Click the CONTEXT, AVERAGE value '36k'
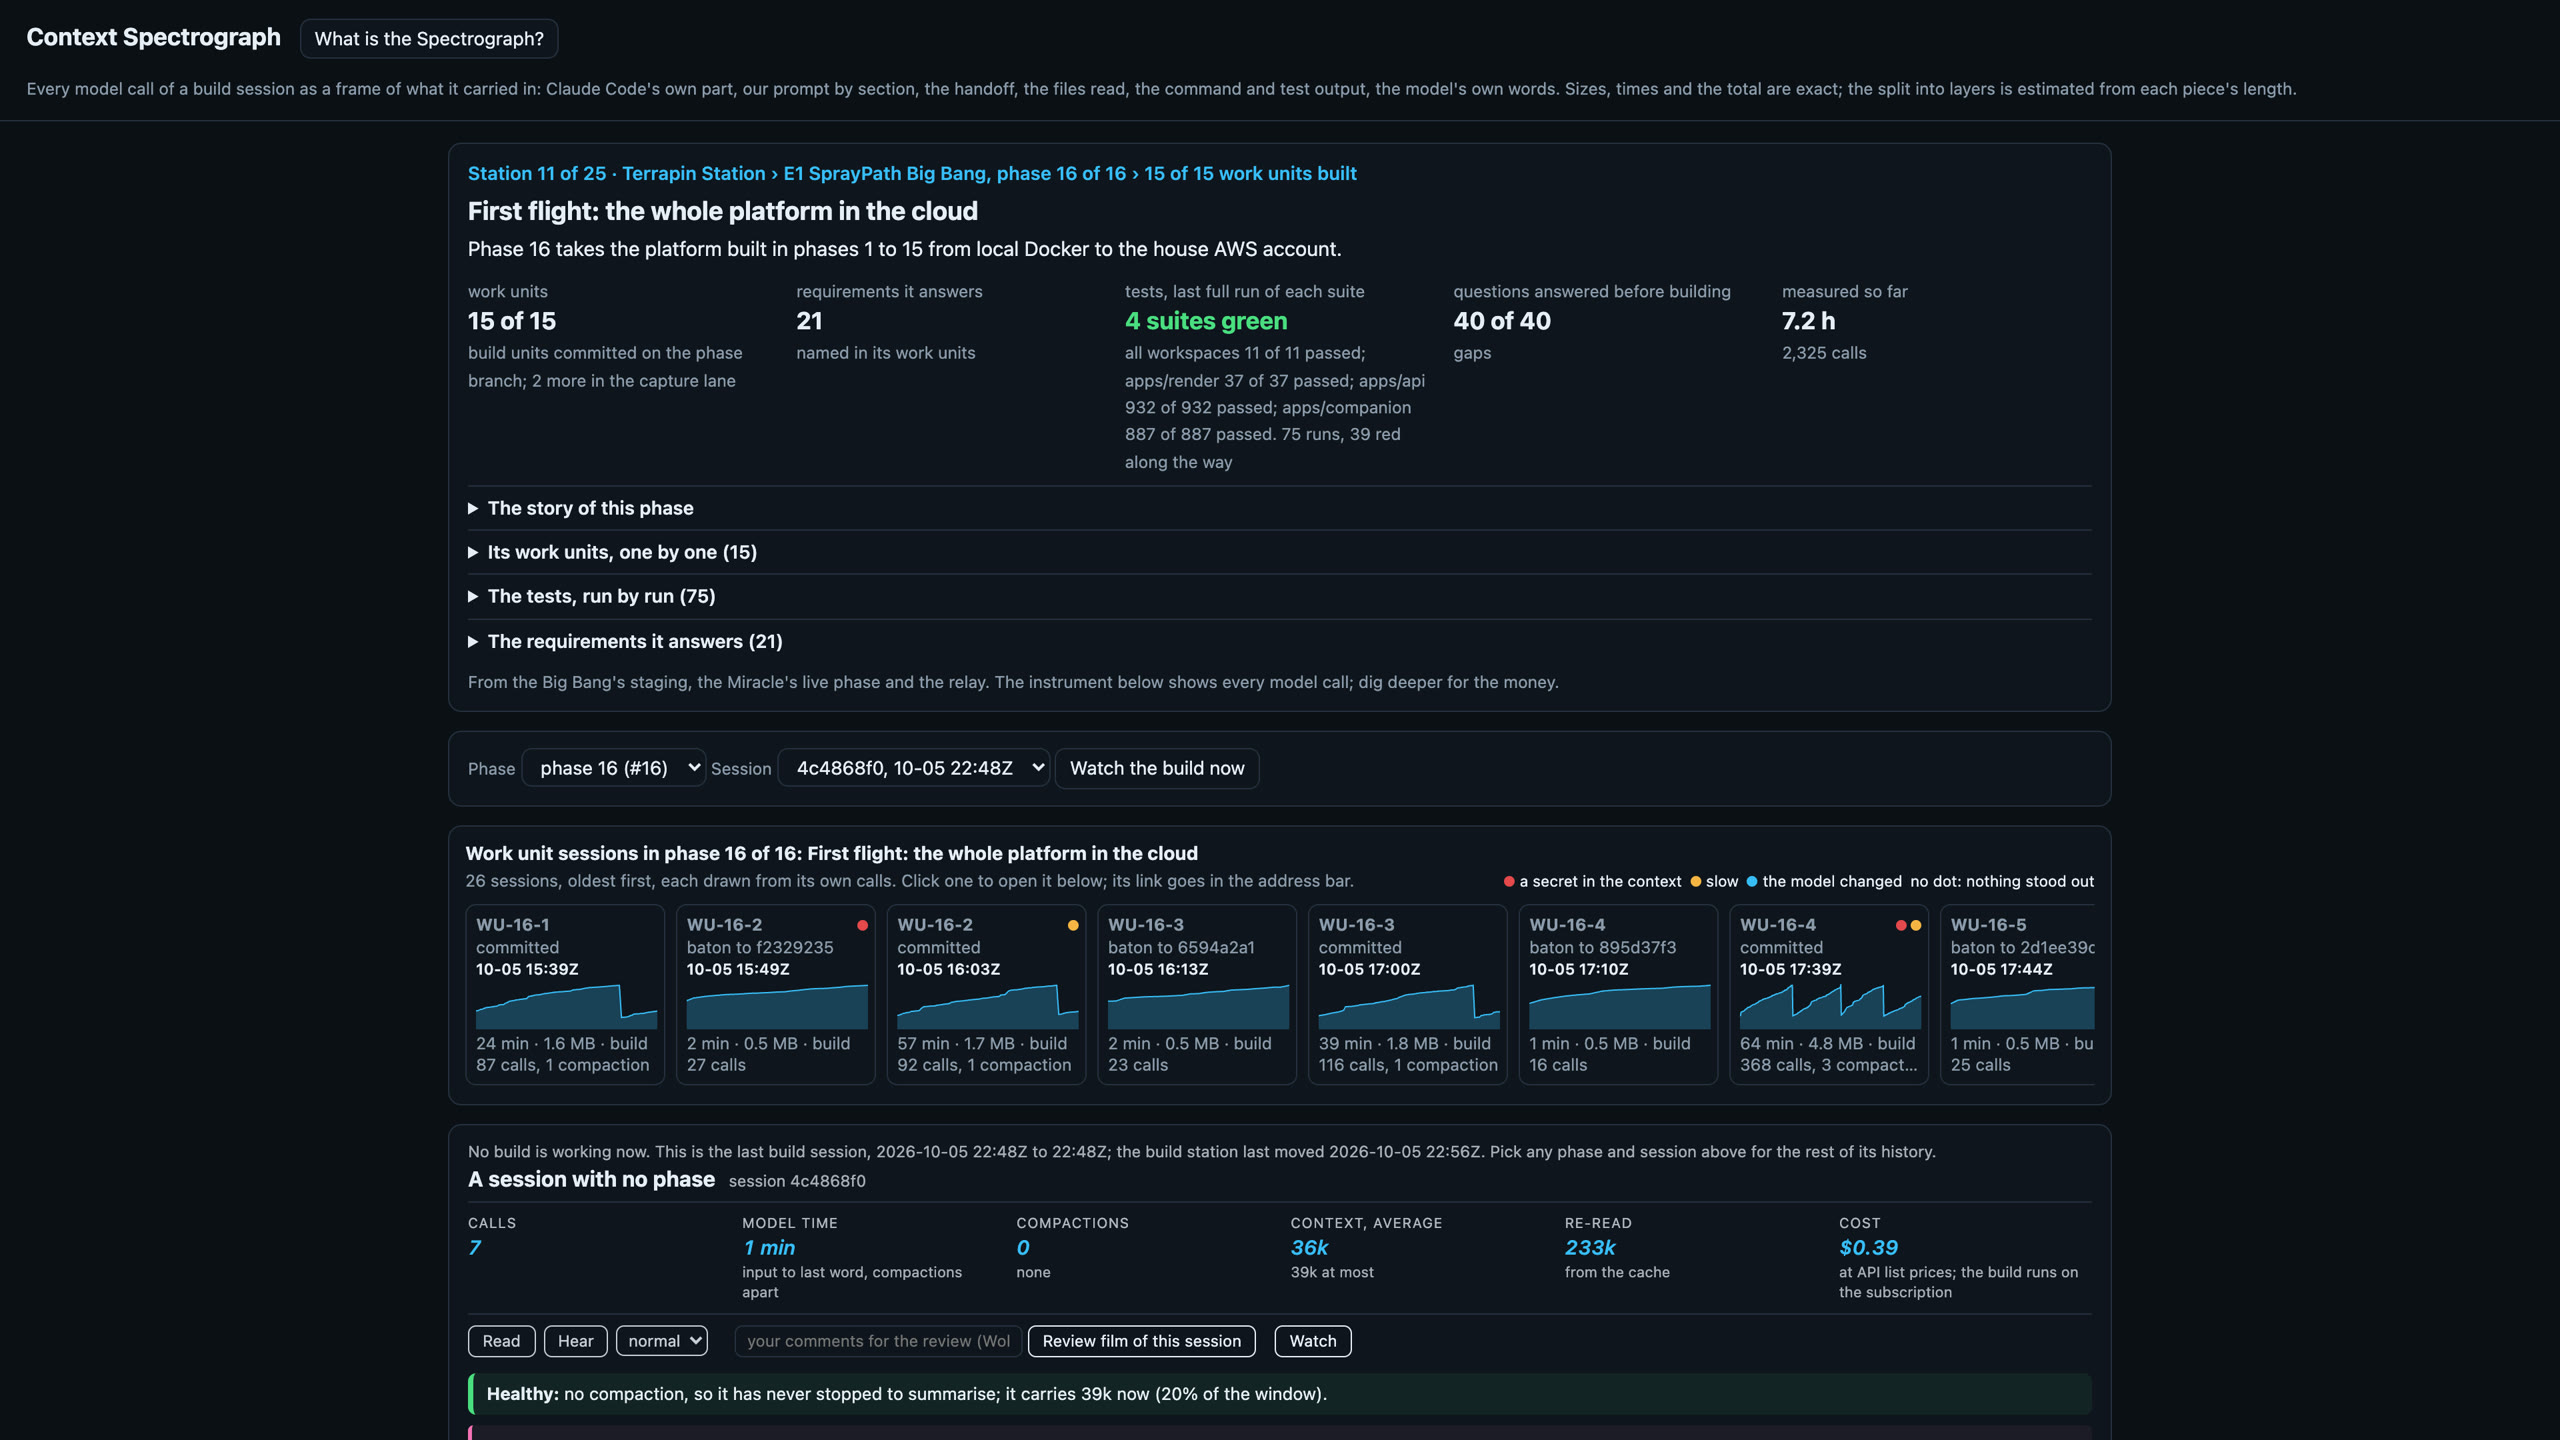2560x1440 pixels. click(1309, 1248)
